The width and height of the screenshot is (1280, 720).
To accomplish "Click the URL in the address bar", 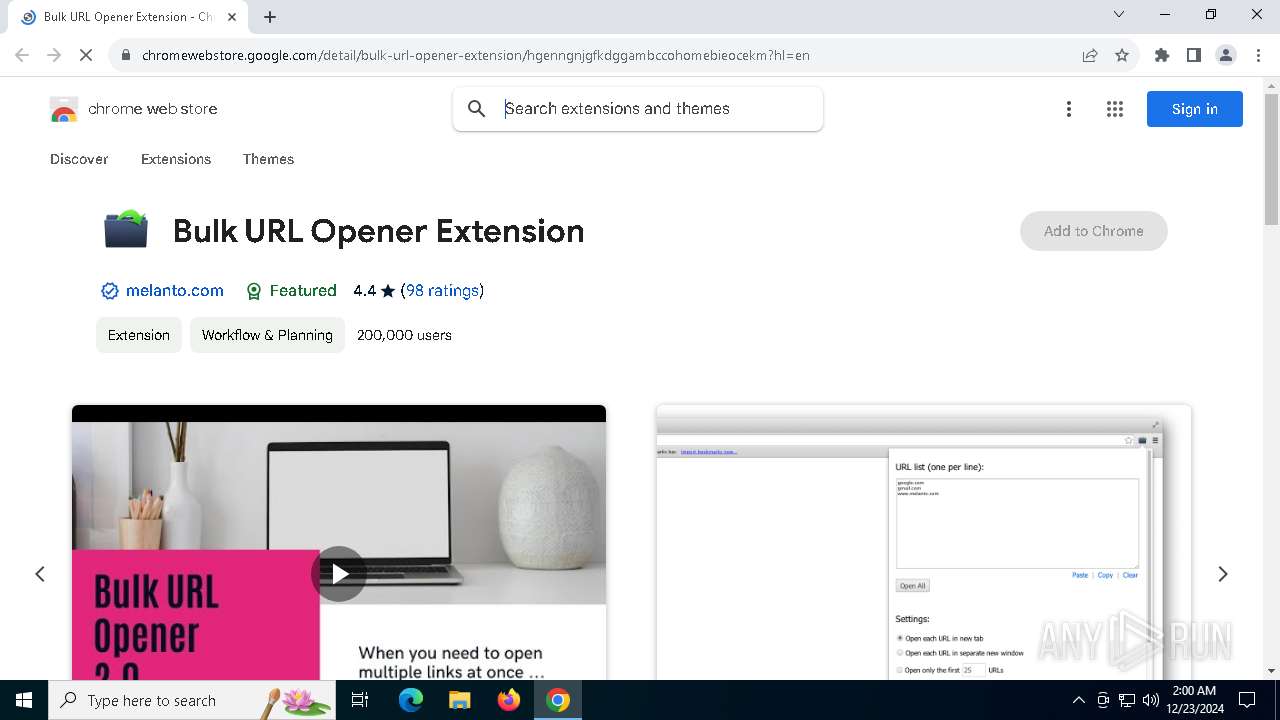I will tap(476, 55).
